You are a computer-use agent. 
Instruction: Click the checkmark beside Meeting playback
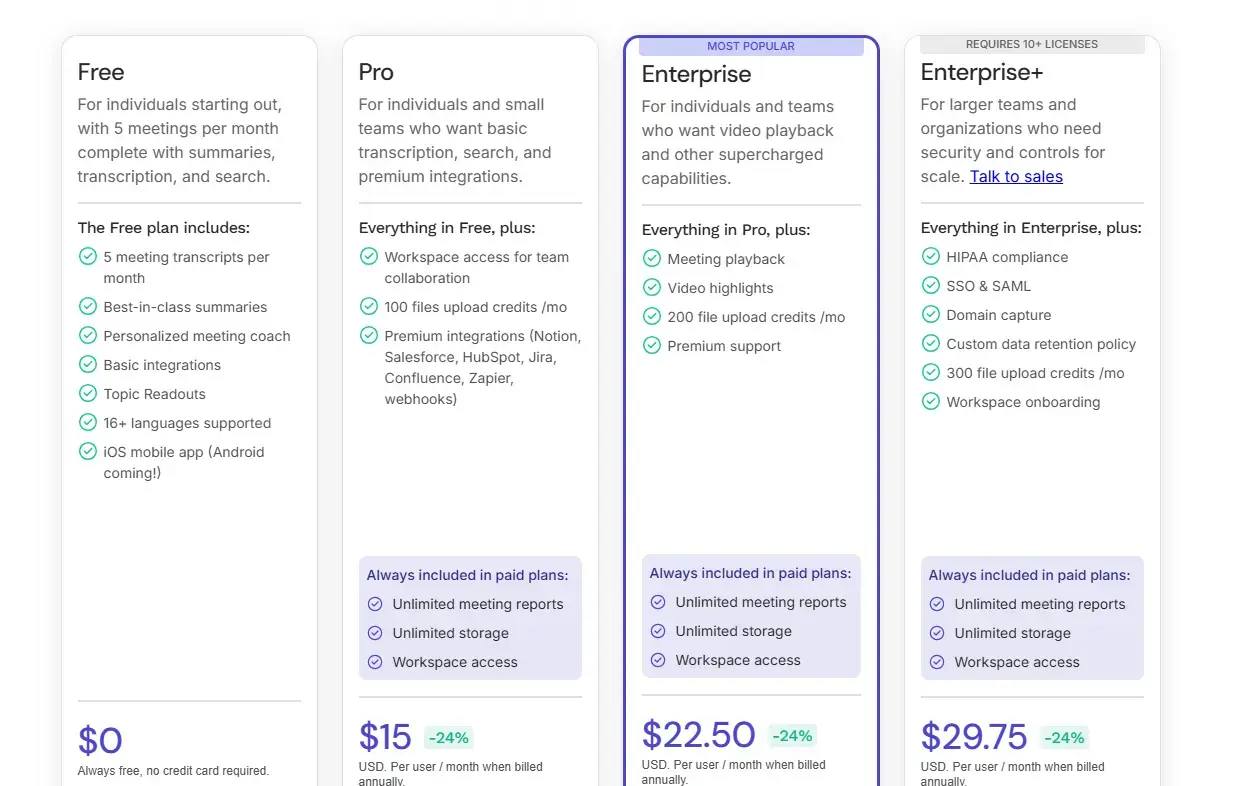pyautogui.click(x=651, y=259)
